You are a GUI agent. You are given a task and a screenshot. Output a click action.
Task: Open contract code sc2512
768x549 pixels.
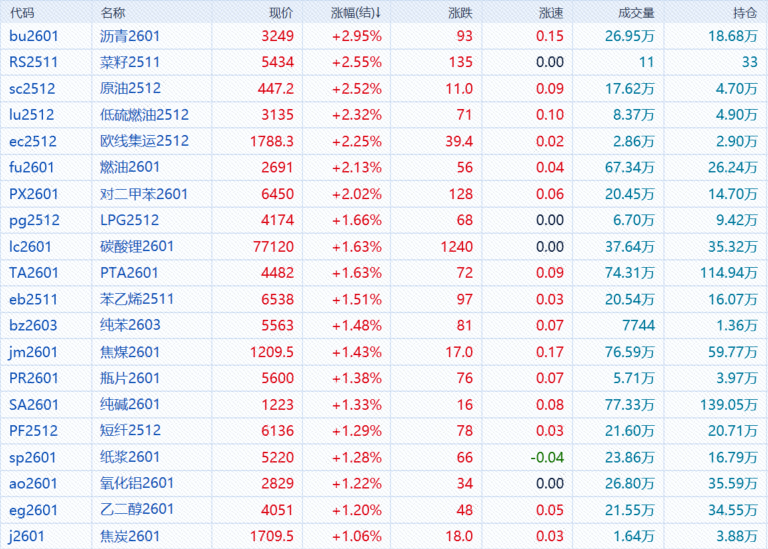(x=32, y=89)
